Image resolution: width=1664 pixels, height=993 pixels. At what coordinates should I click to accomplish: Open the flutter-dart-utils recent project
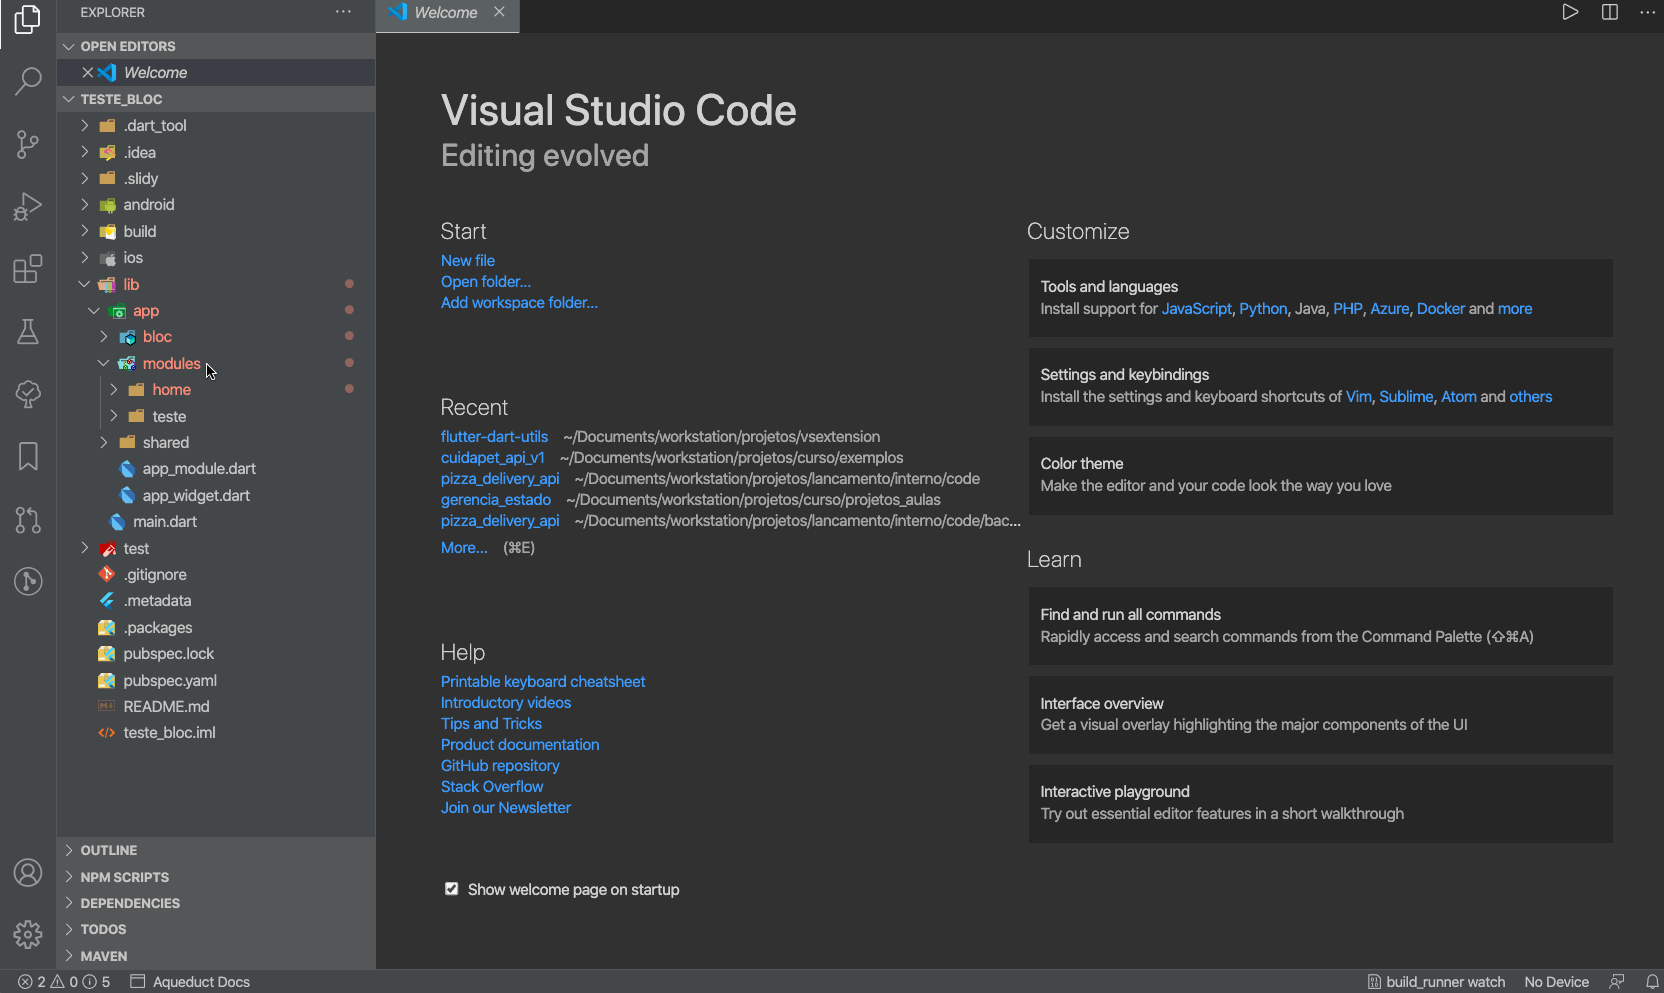(494, 437)
